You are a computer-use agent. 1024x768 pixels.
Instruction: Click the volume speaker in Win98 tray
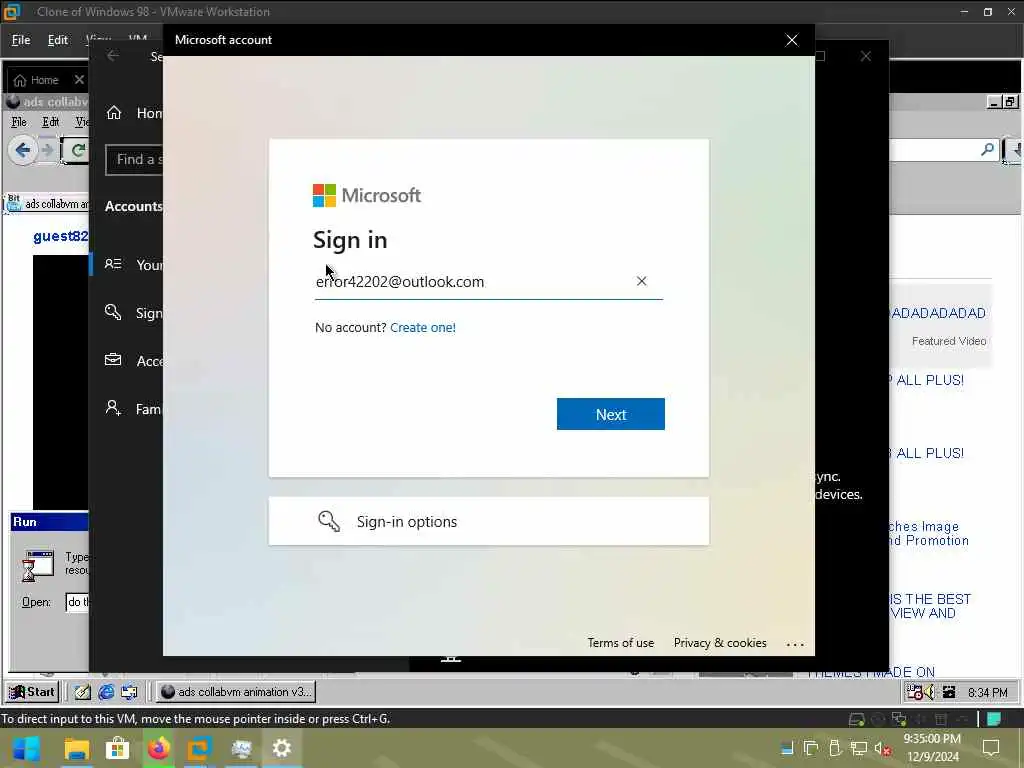pyautogui.click(x=929, y=692)
